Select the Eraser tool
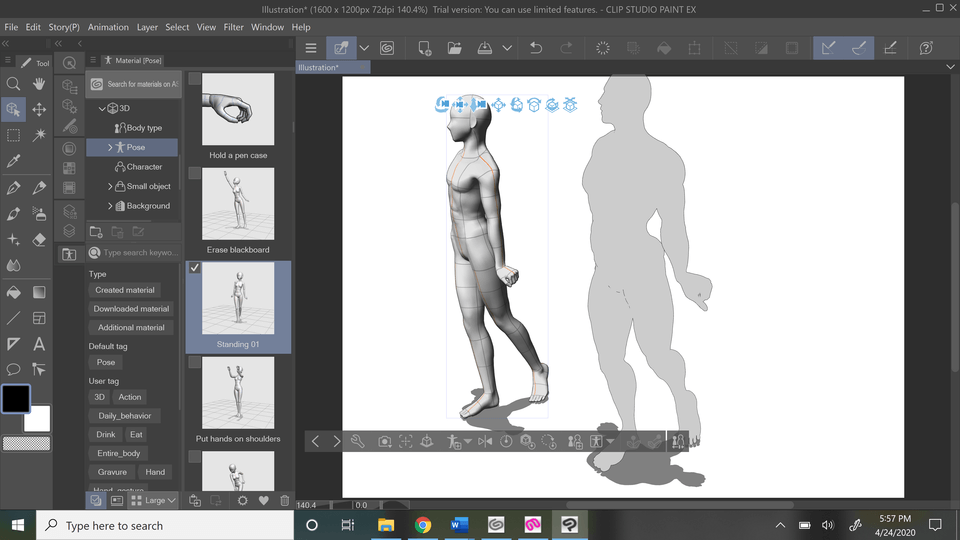 point(39,240)
